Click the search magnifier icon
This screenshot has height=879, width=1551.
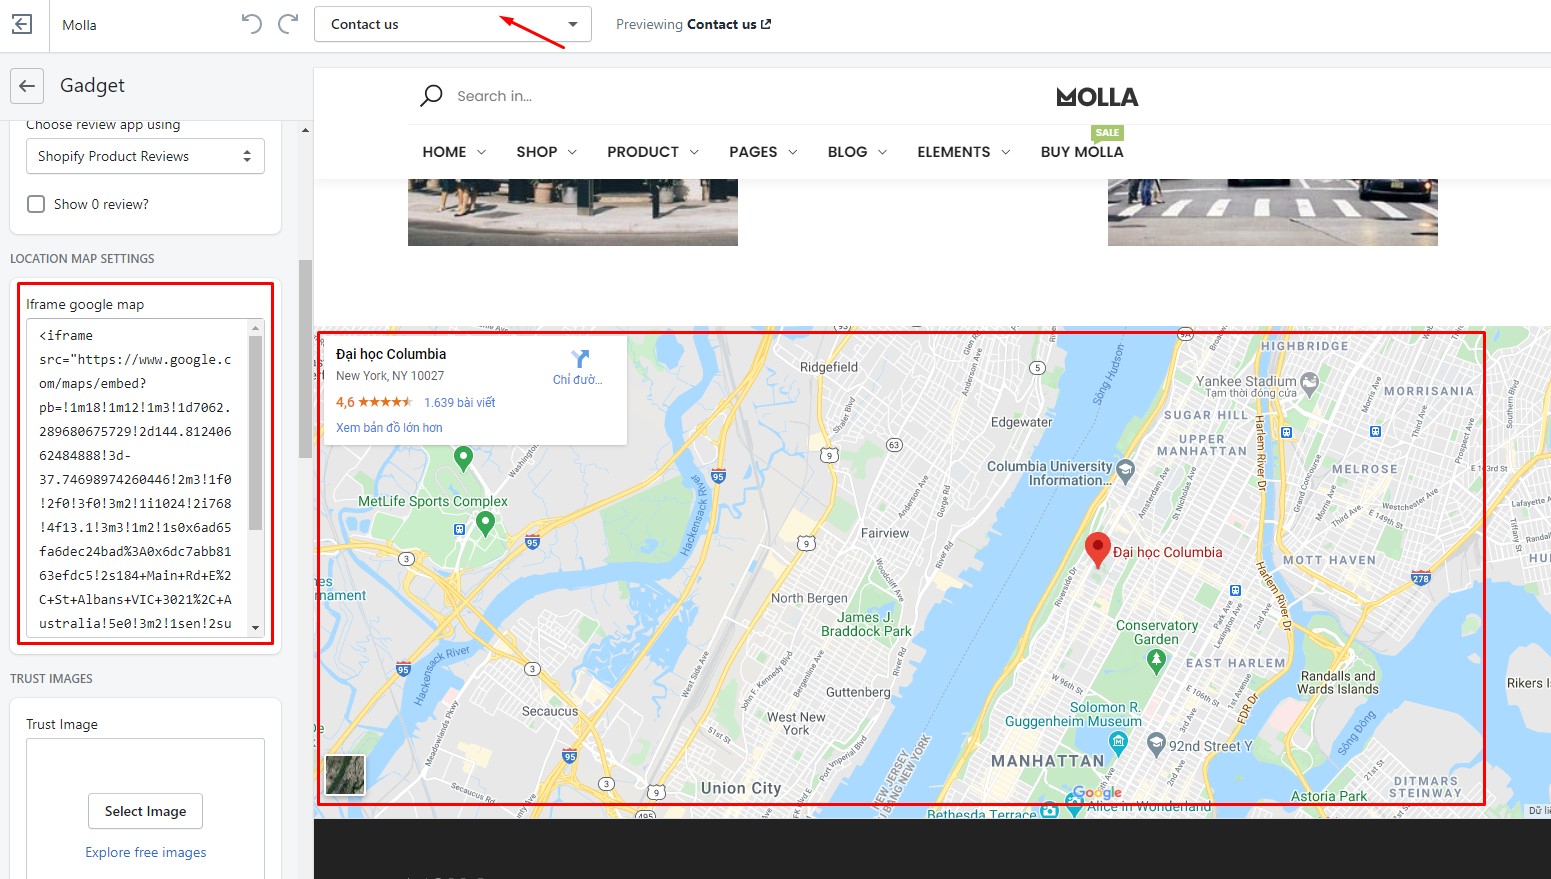(x=431, y=96)
